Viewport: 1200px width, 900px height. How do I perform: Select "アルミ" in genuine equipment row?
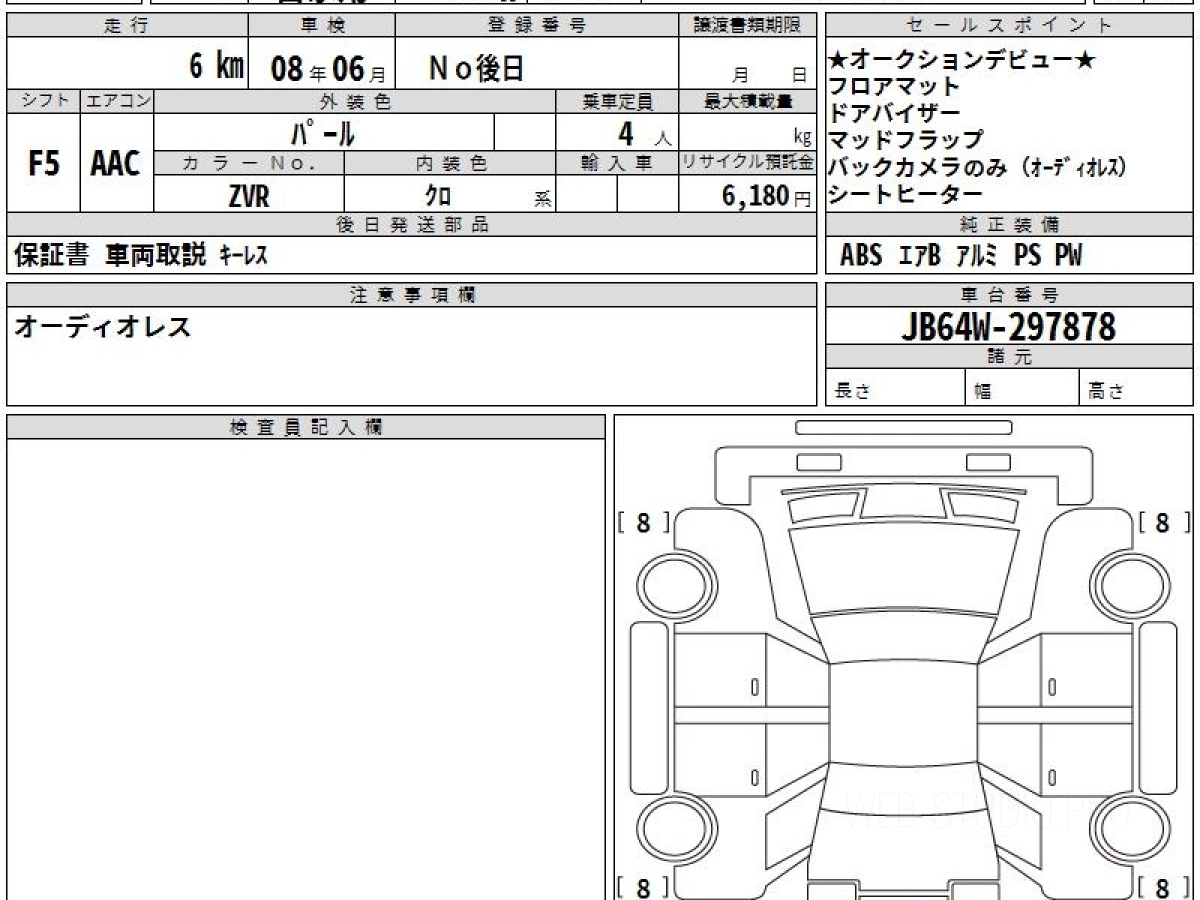976,256
